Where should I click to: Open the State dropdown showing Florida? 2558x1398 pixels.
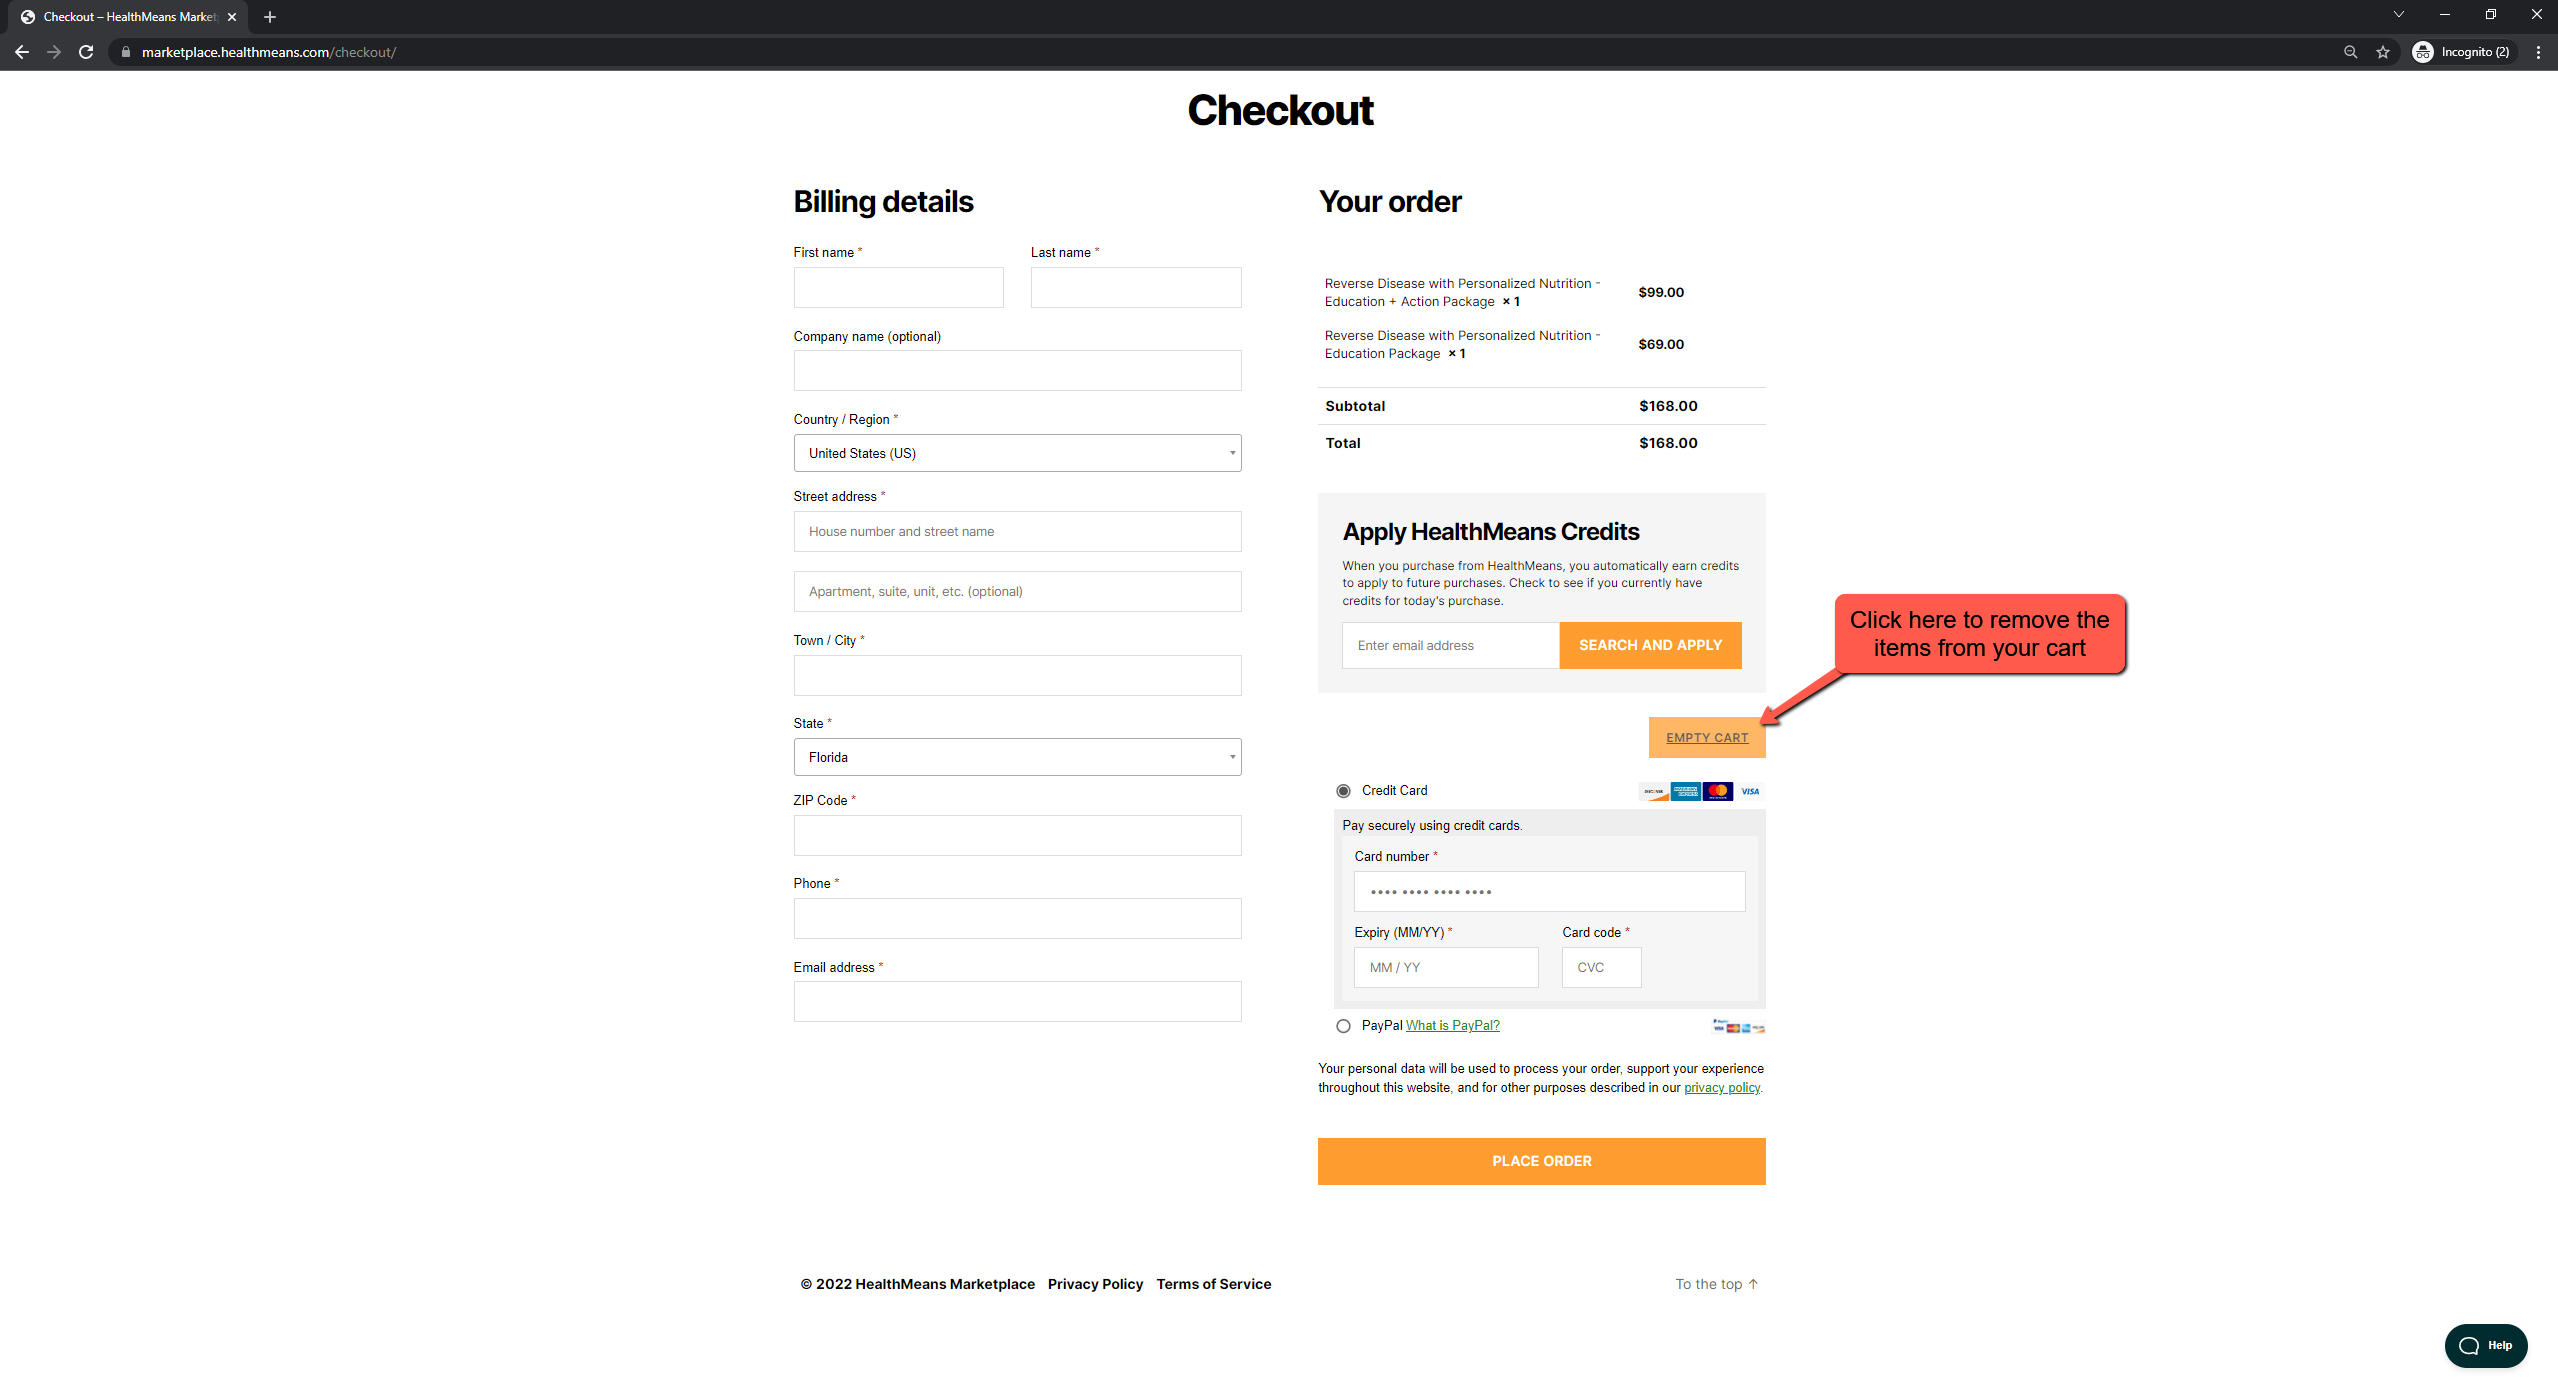(x=1017, y=757)
